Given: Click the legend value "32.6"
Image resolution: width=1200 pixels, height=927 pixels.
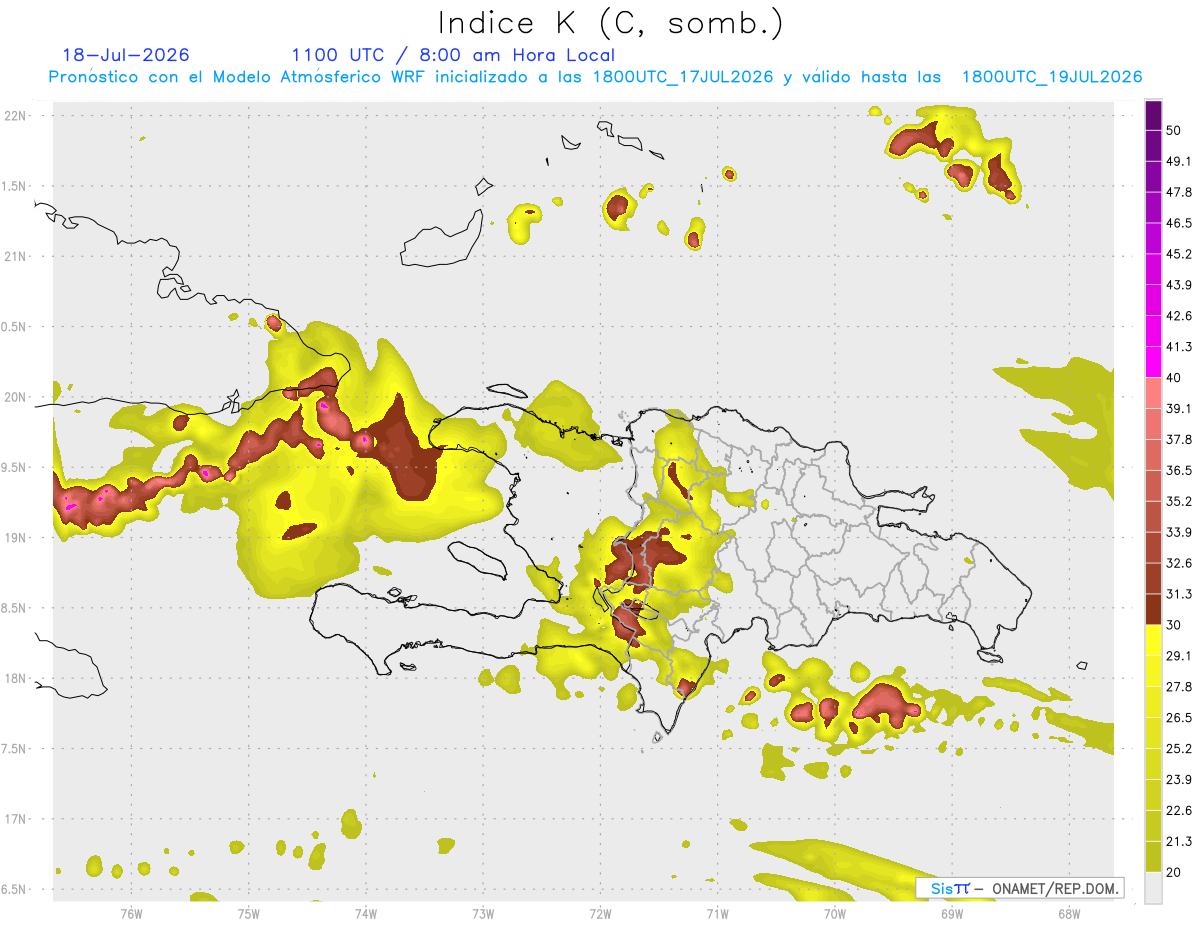Looking at the screenshot, I should (x=1178, y=563).
